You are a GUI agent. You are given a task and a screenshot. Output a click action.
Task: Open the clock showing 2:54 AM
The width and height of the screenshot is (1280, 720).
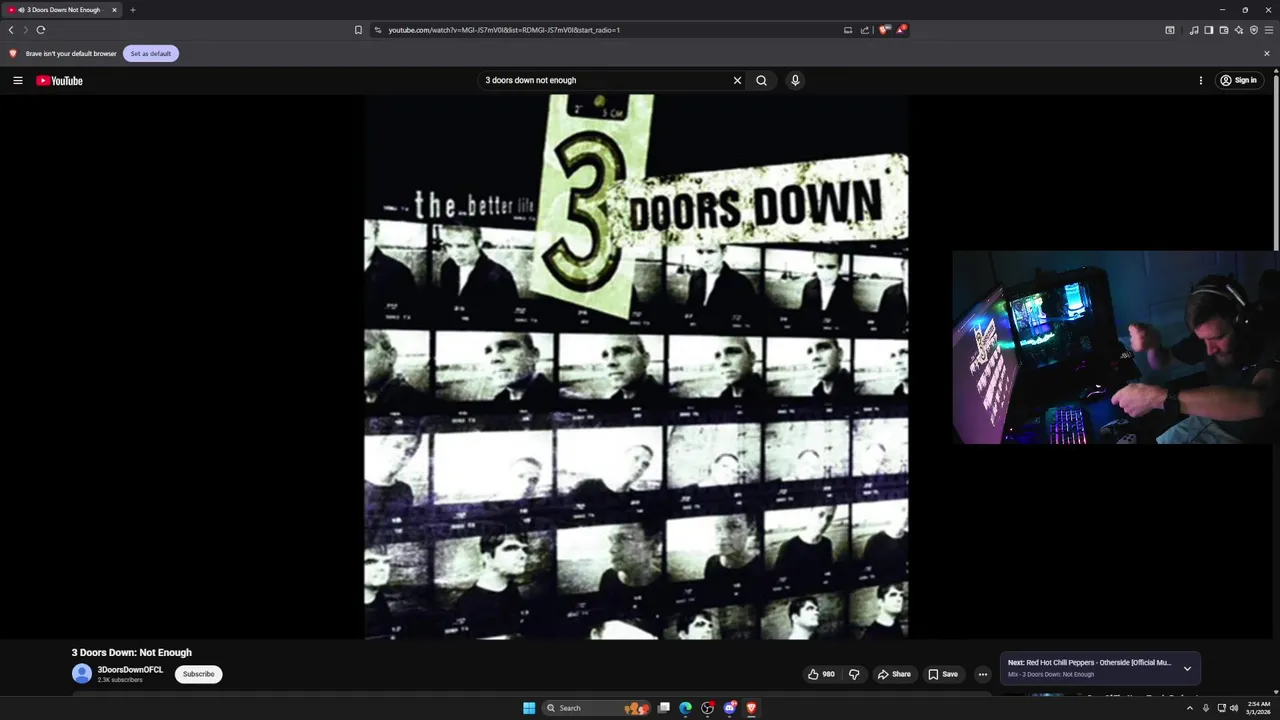pyautogui.click(x=1258, y=708)
